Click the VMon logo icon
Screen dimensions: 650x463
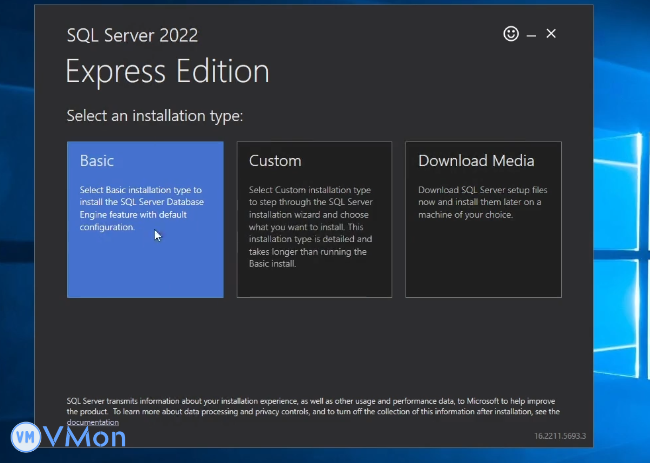click(x=25, y=438)
